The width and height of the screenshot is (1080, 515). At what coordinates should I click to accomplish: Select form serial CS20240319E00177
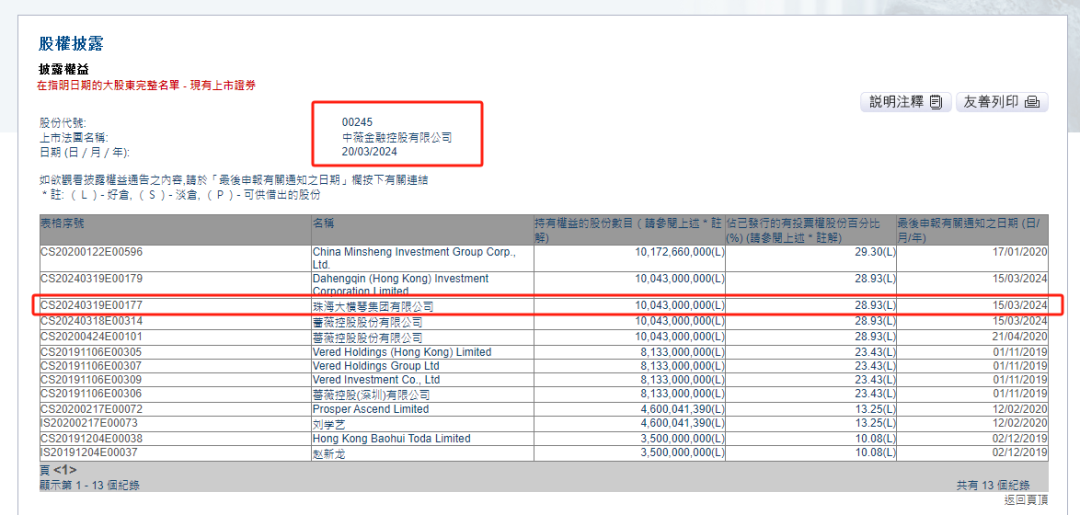[91, 305]
